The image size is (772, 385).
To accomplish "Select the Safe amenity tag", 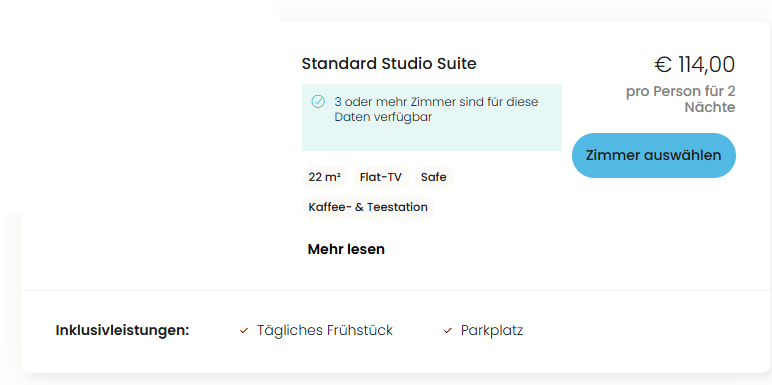I will tap(433, 177).
